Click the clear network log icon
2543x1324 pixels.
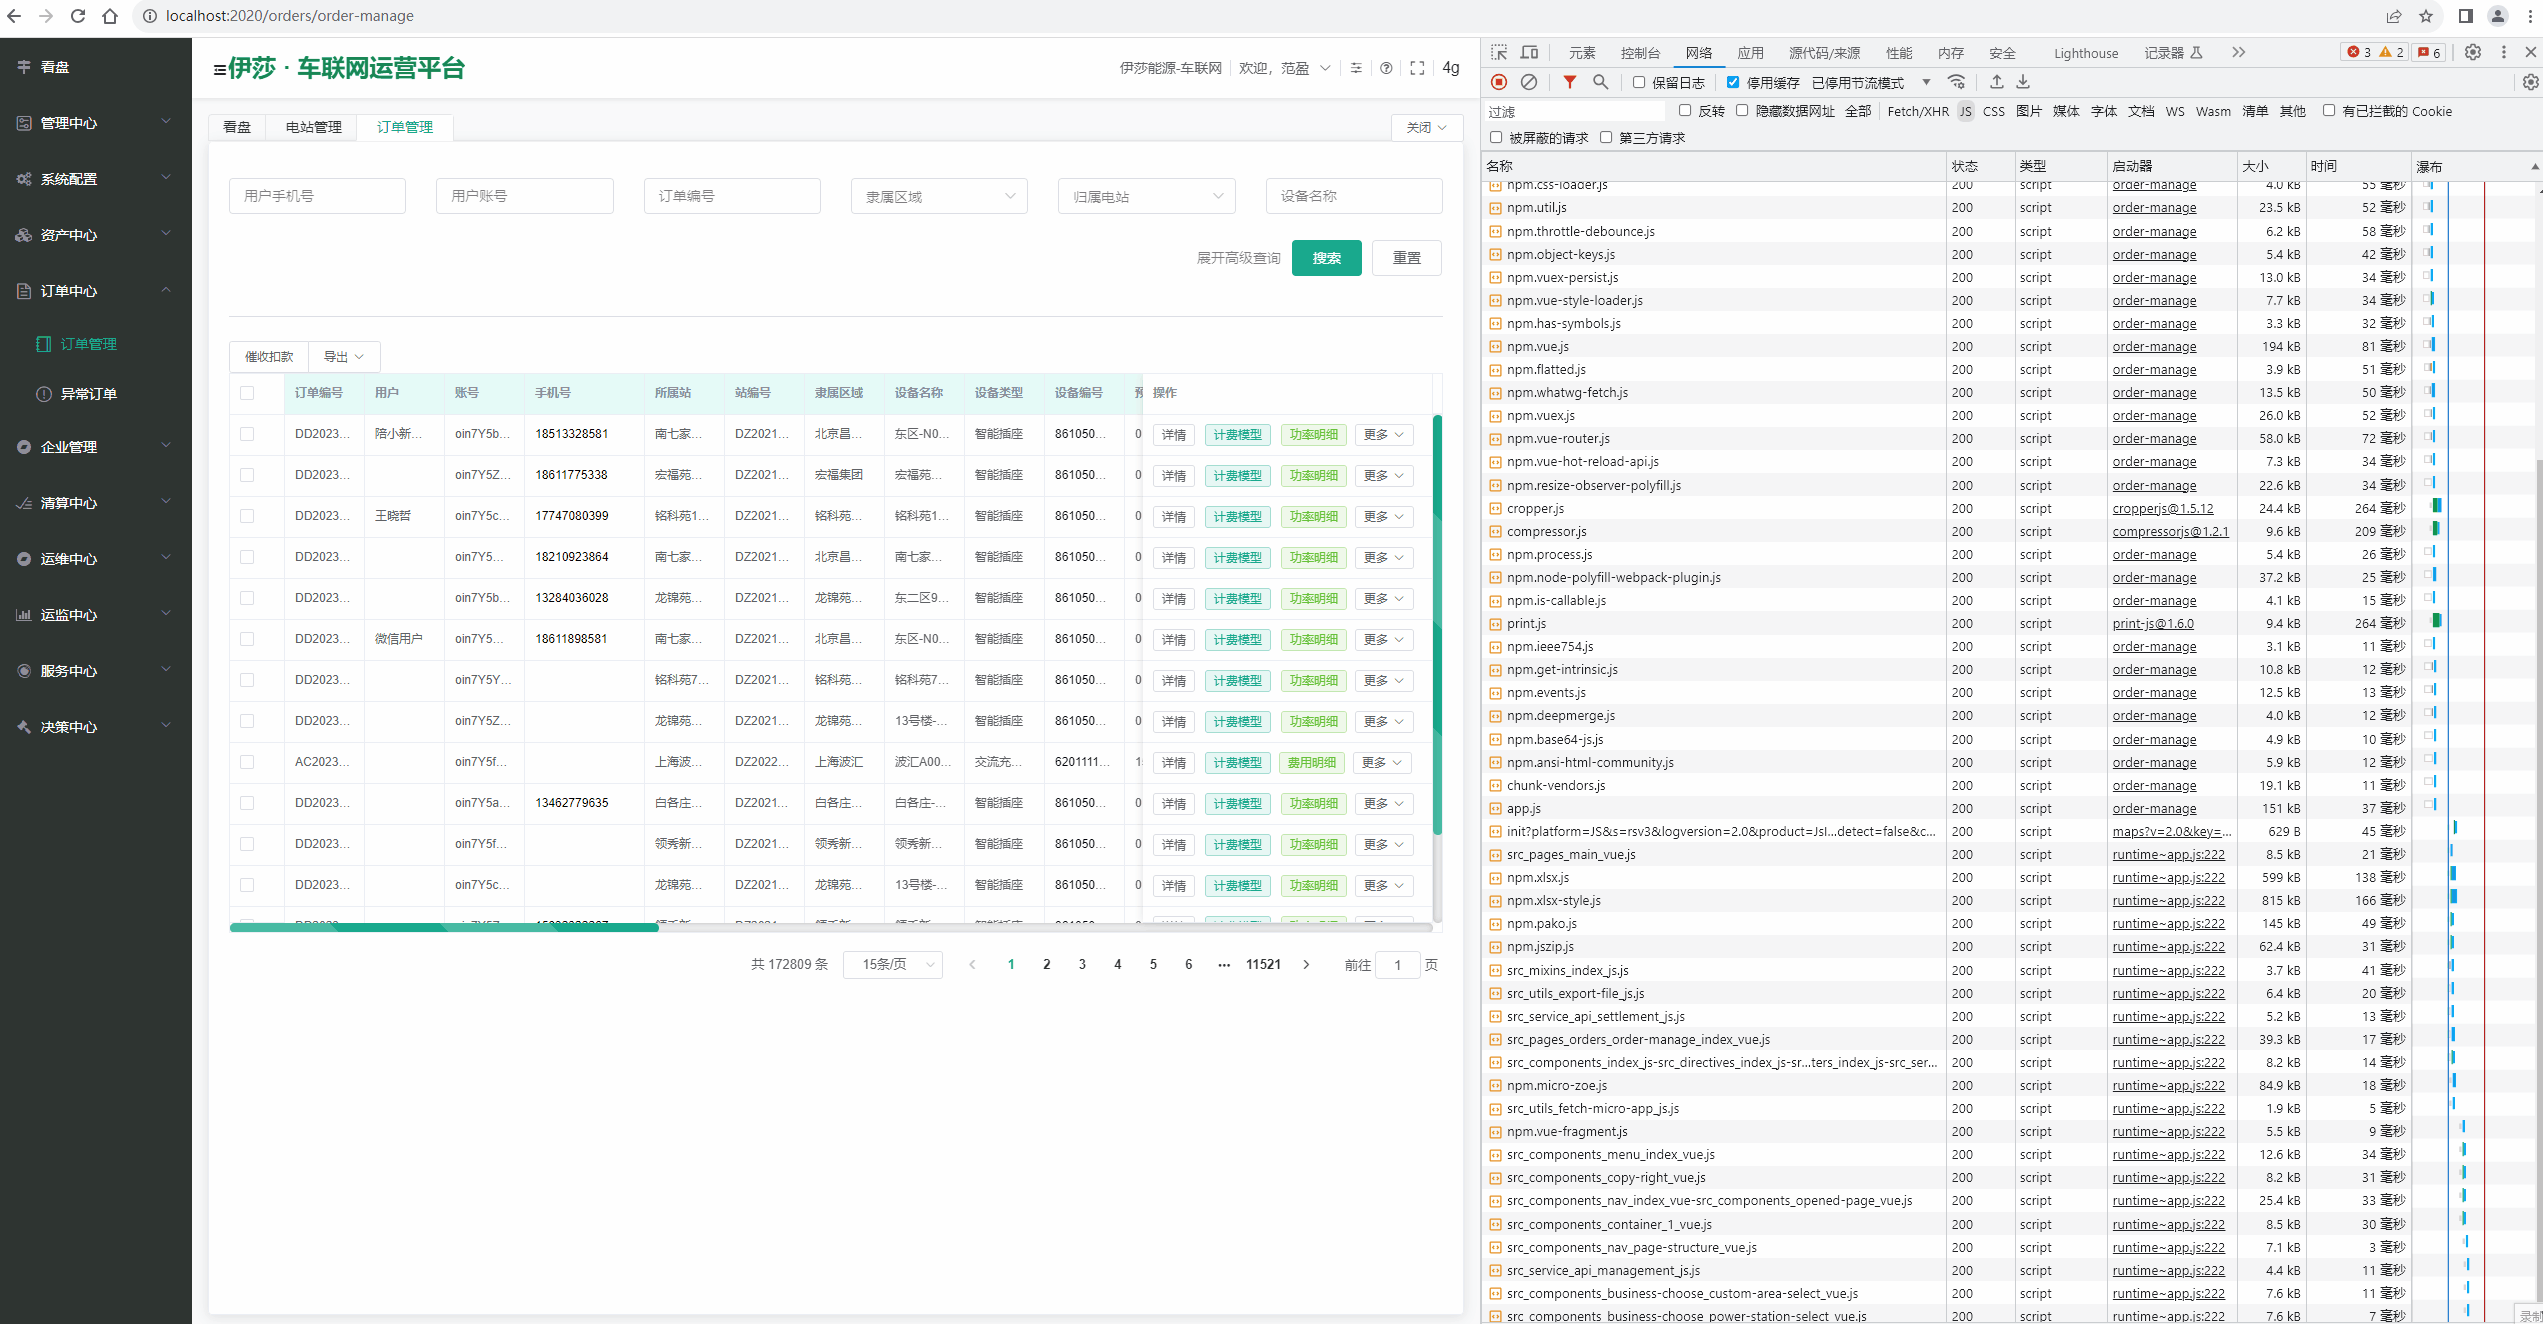pyautogui.click(x=1528, y=82)
